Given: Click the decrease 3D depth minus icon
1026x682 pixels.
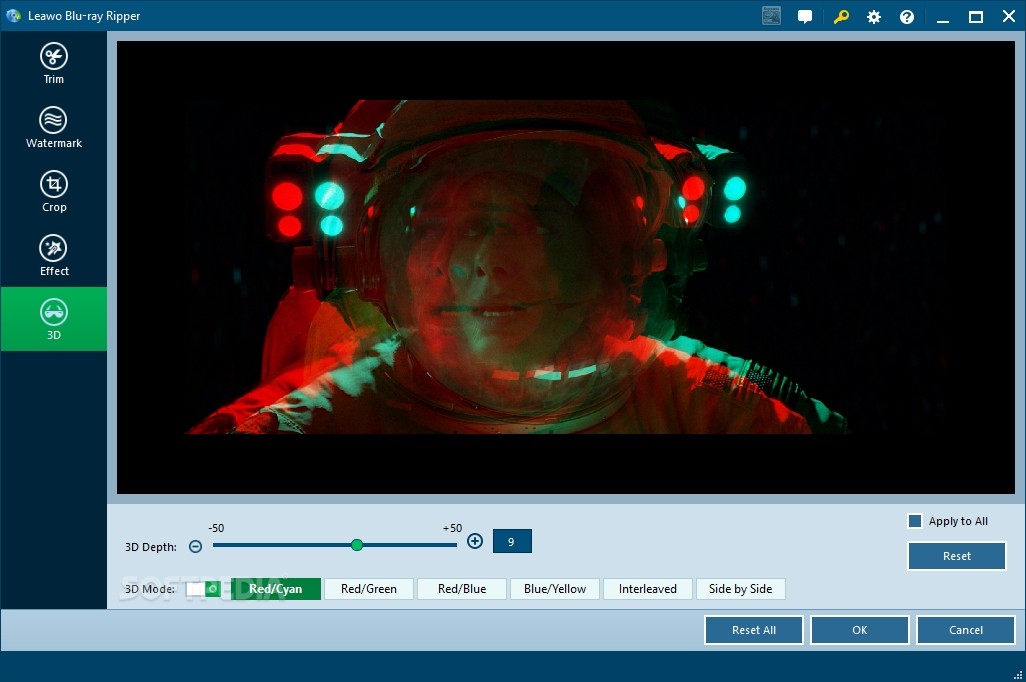Looking at the screenshot, I should (195, 547).
